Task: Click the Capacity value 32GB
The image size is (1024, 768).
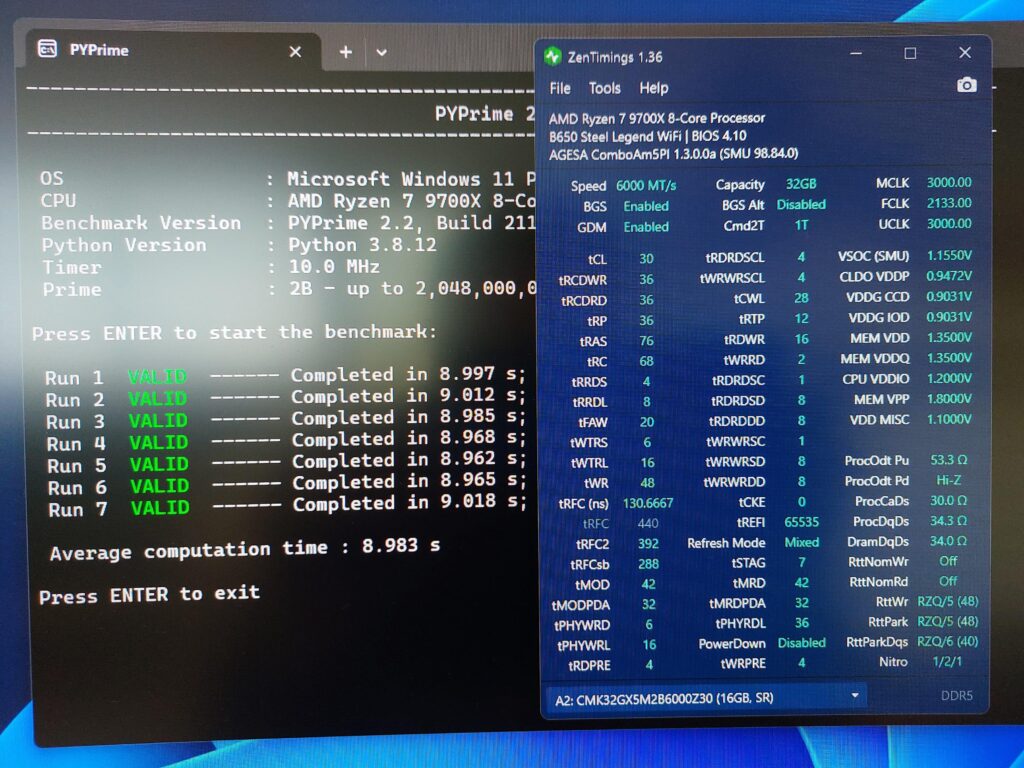Action: point(801,184)
